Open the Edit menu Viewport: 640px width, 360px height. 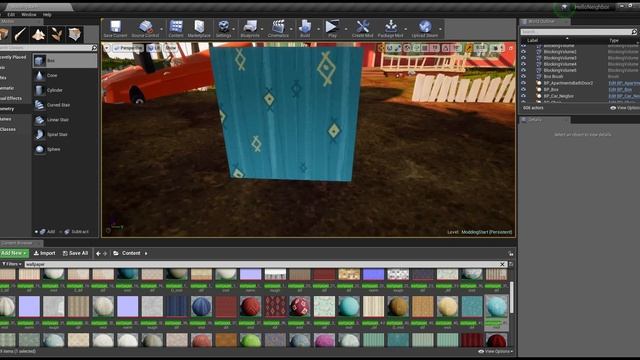click(x=11, y=15)
